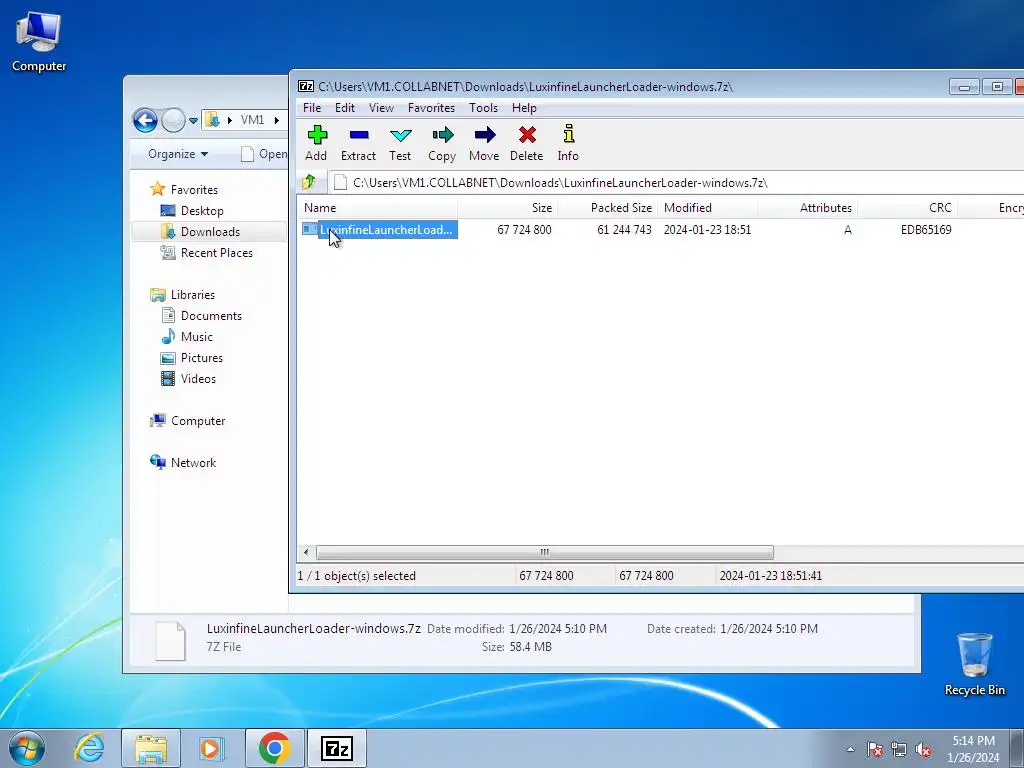Viewport: 1024px width, 768px height.
Task: Sort by the CRC column header
Action: (x=907, y=208)
